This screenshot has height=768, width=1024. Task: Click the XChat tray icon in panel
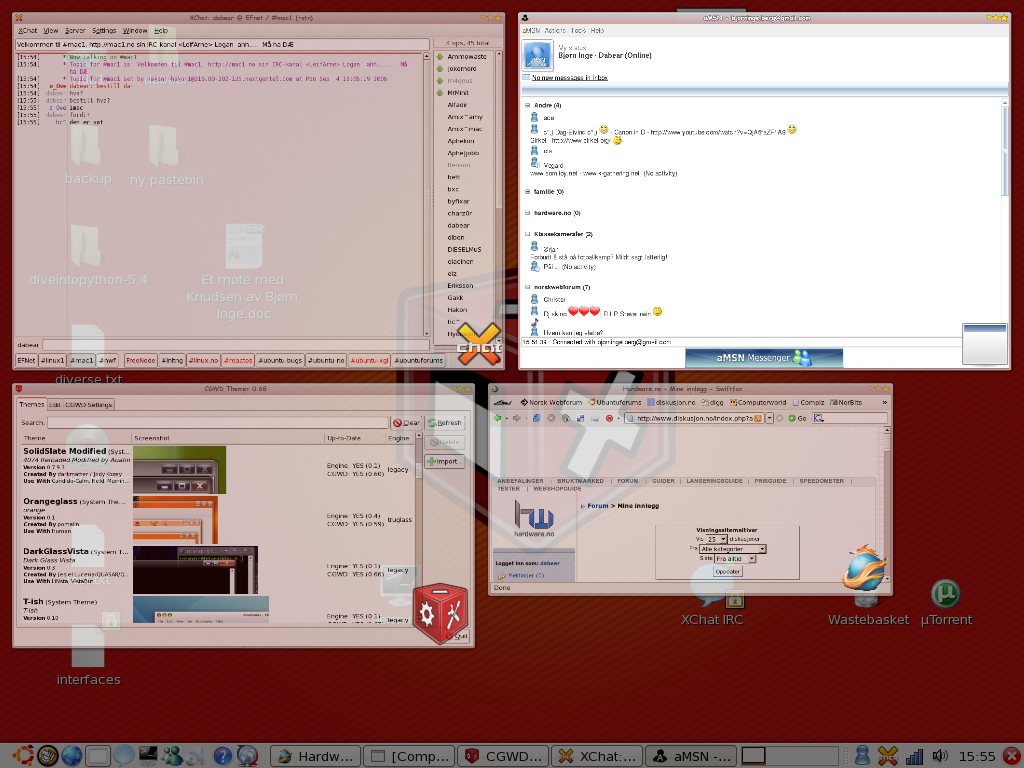(x=888, y=756)
